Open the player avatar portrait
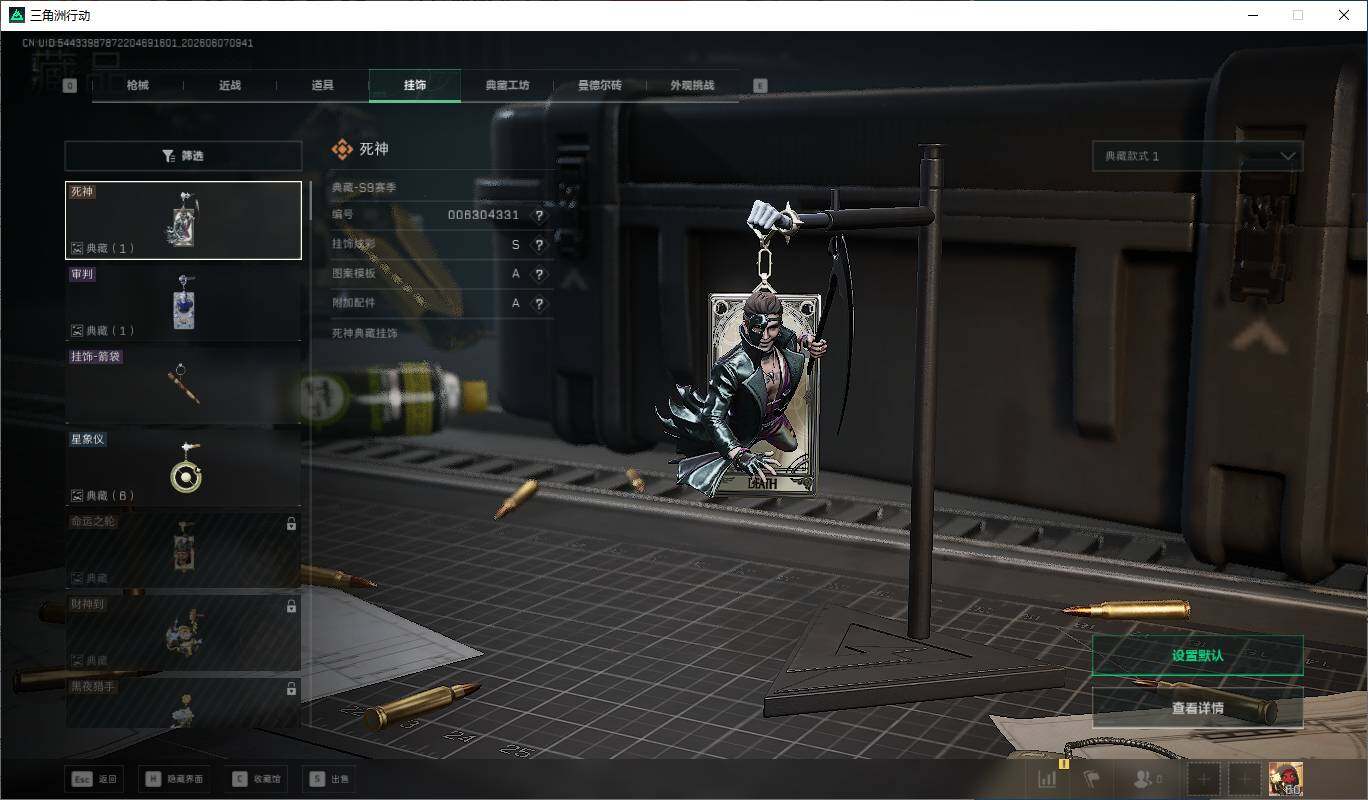The height and width of the screenshot is (800, 1368). point(1285,779)
